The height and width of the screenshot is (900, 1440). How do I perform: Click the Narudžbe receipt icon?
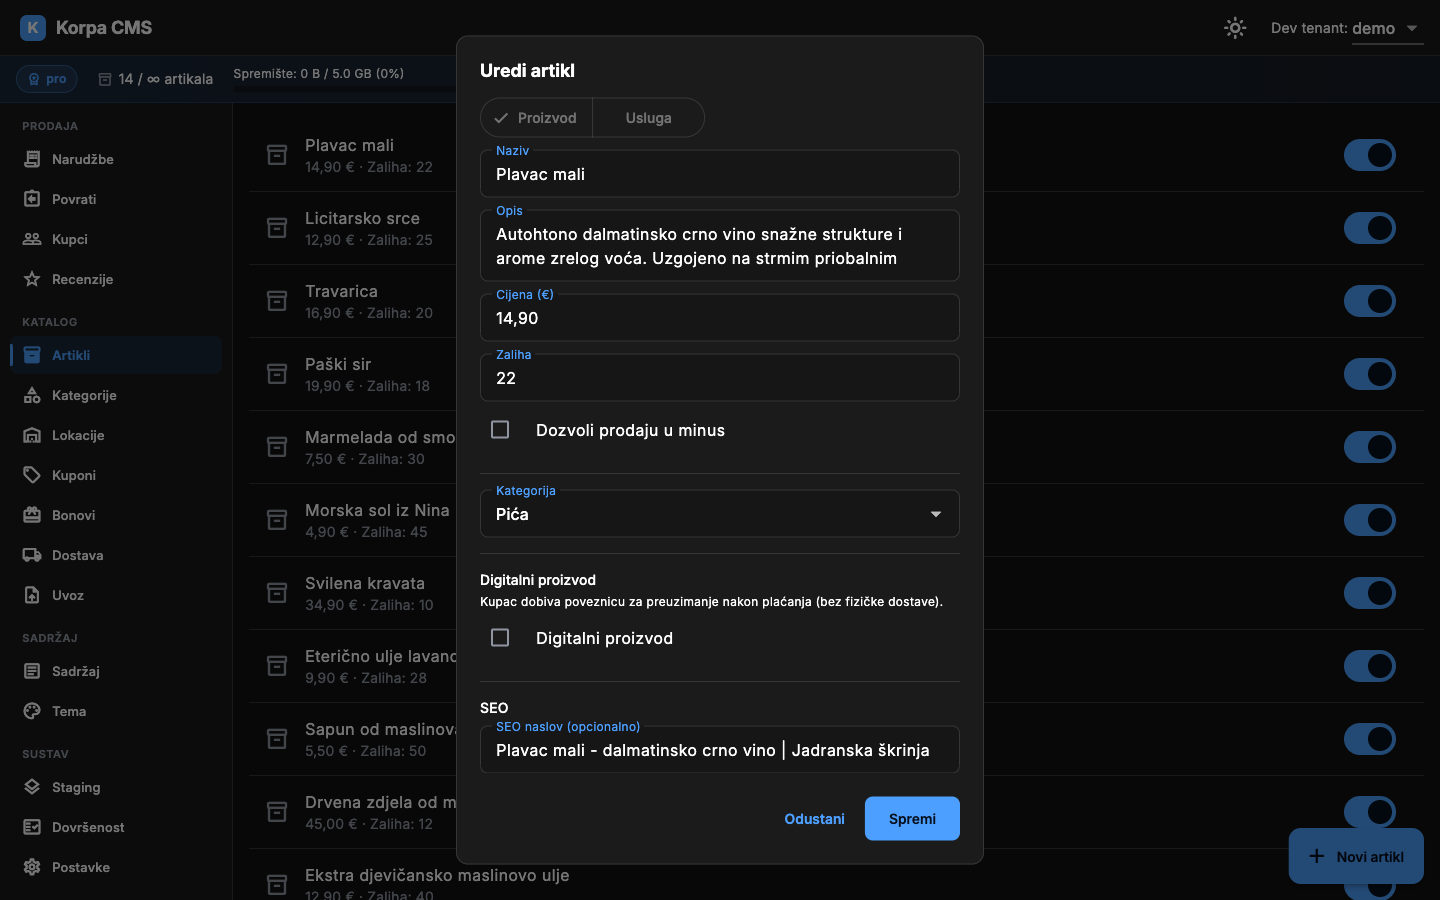coord(32,159)
